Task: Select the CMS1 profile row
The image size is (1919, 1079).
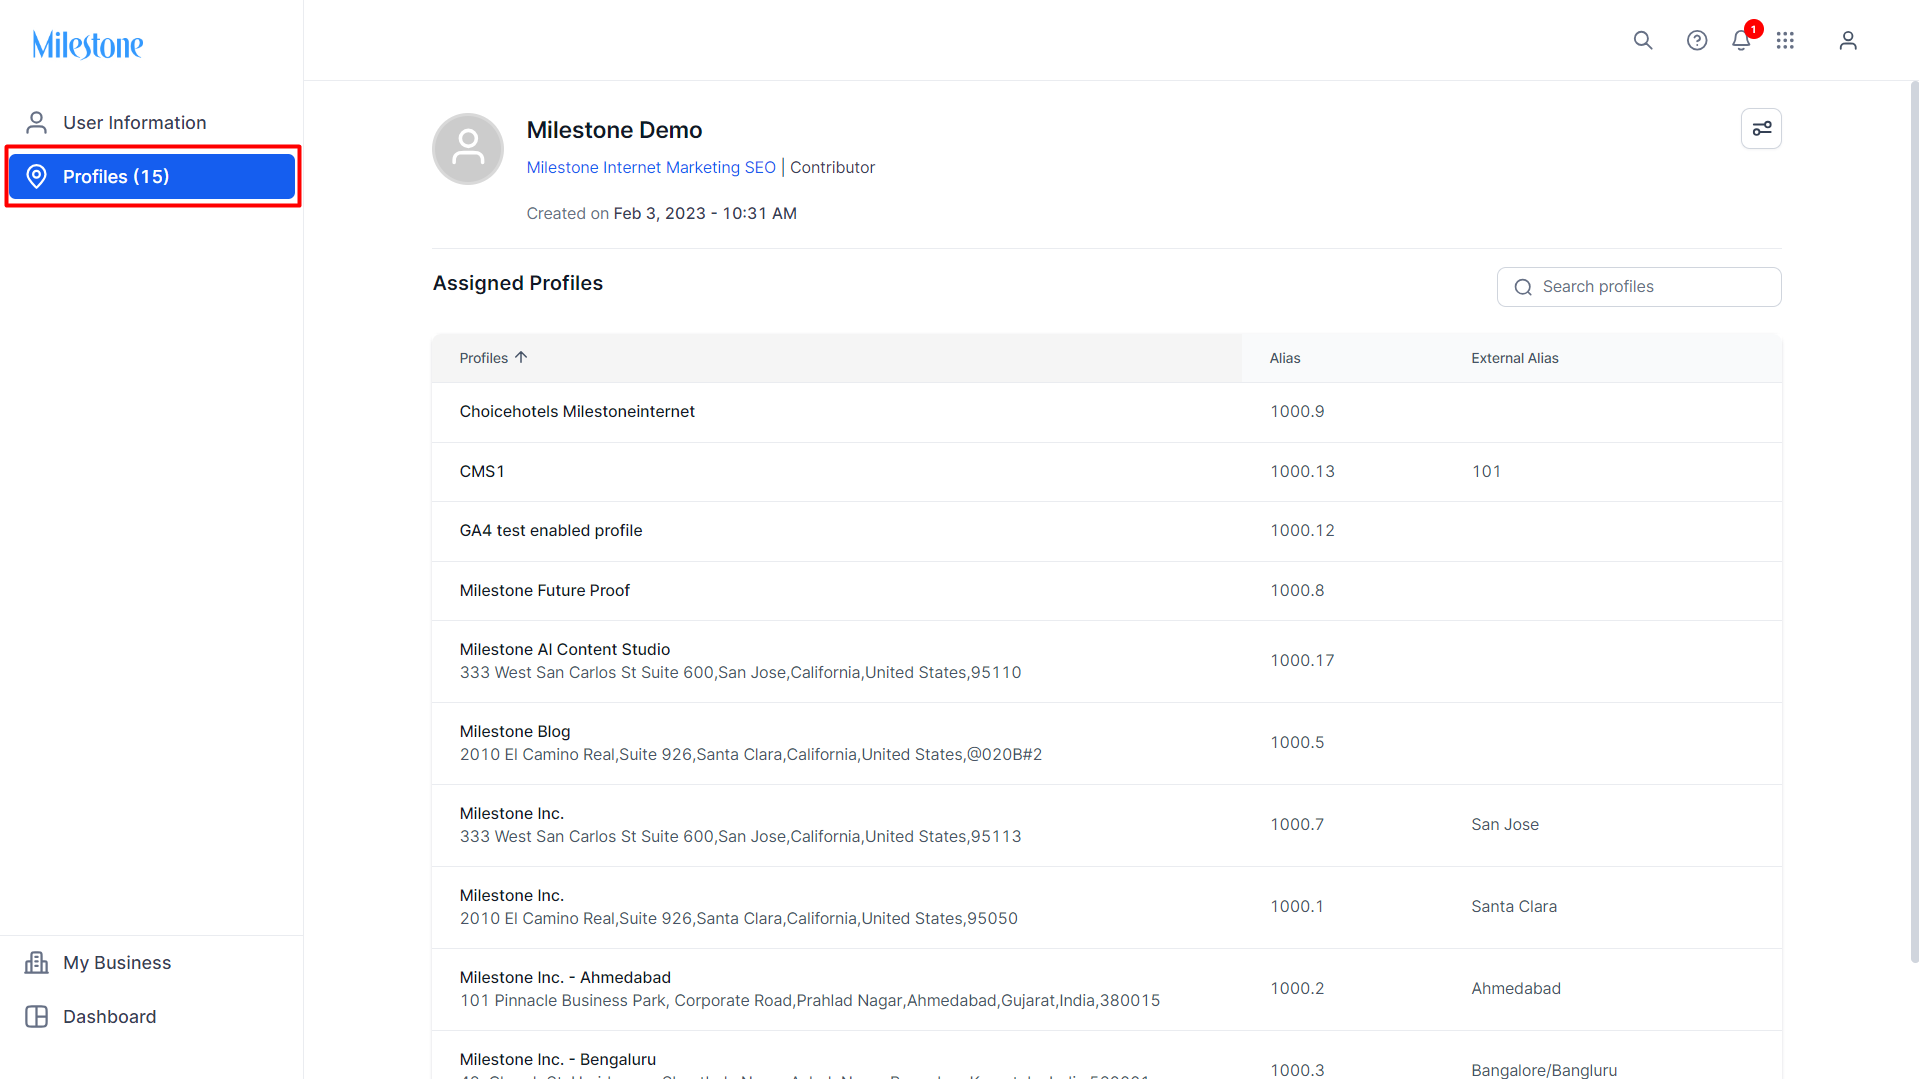Action: 1107,472
